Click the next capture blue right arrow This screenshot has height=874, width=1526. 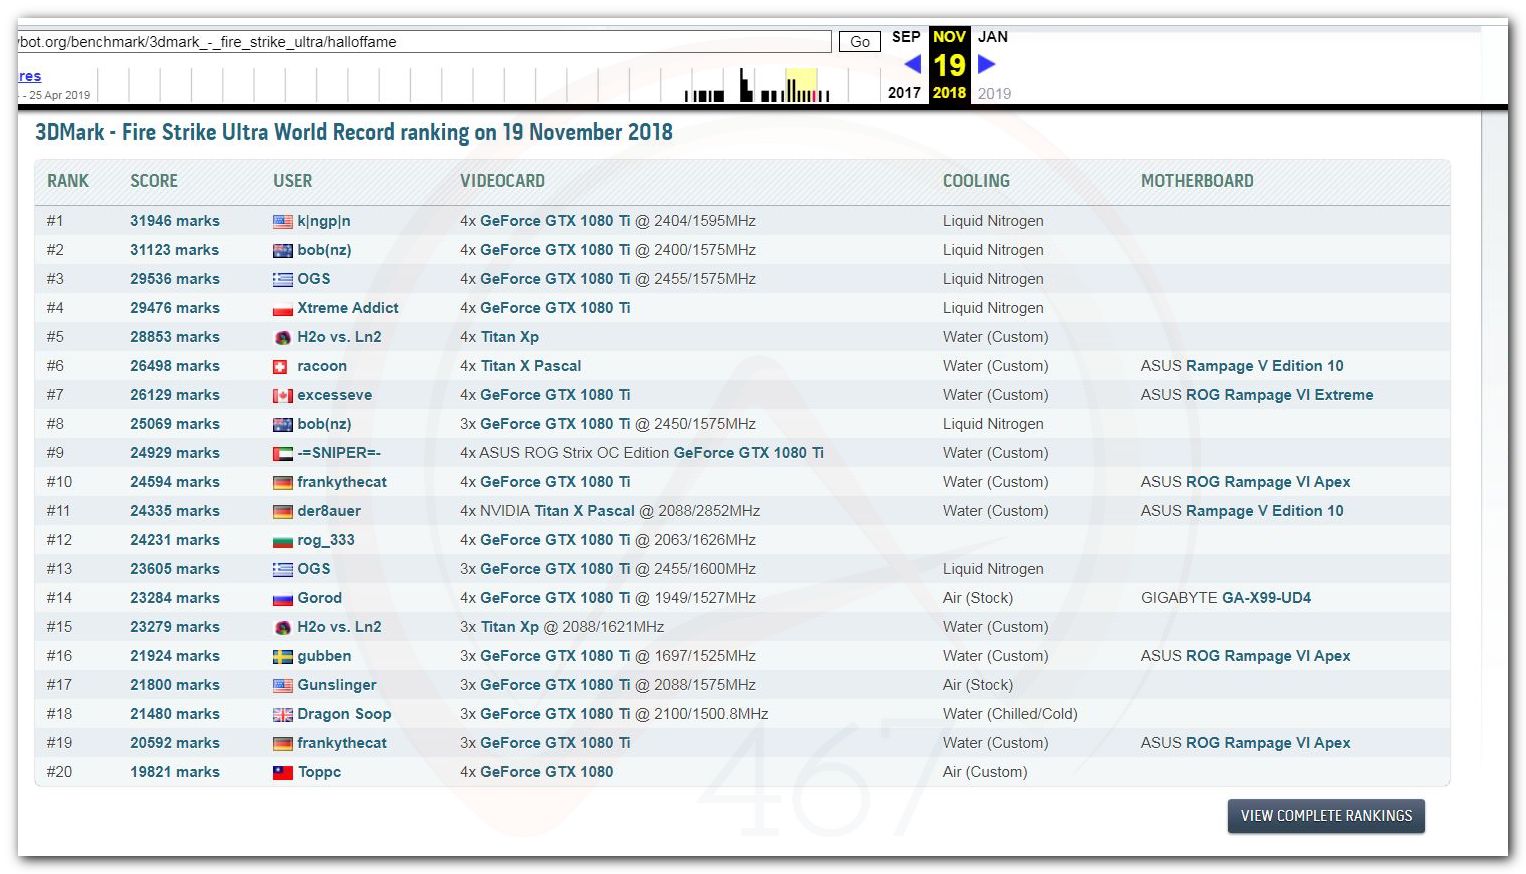coord(986,64)
